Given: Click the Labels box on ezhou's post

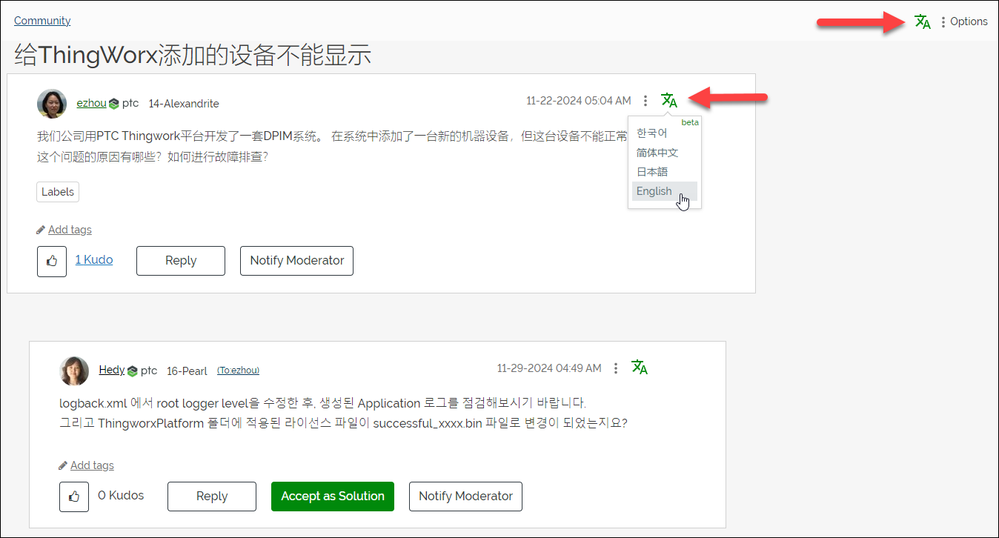Looking at the screenshot, I should (x=57, y=192).
